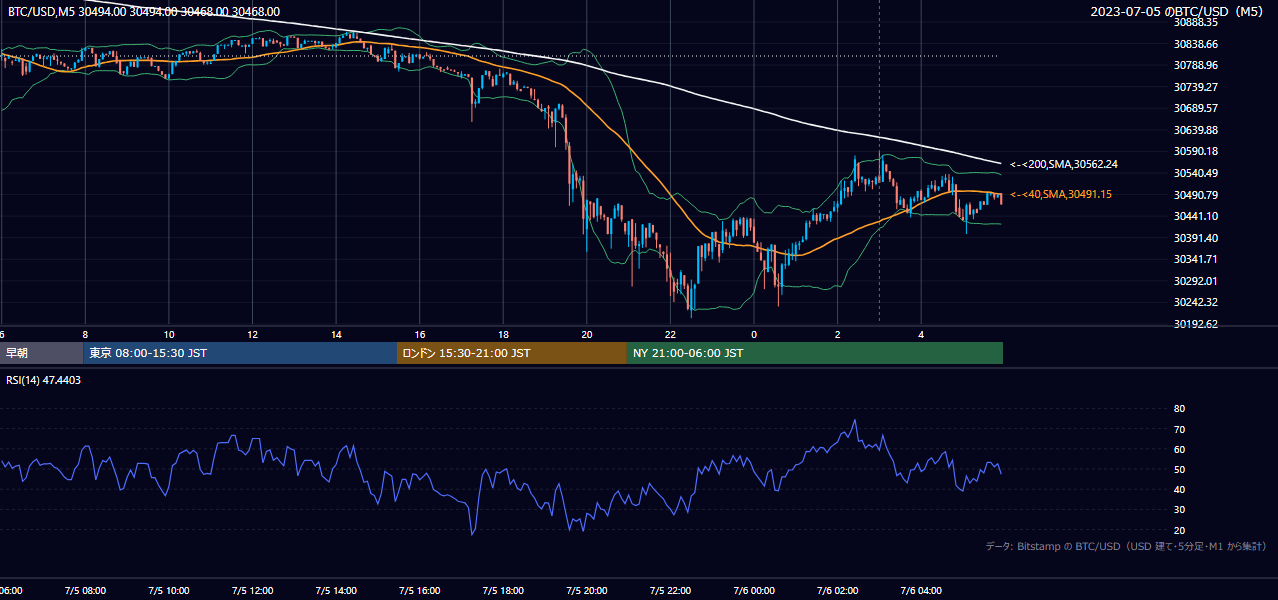This screenshot has height=600, width=1278.
Task: Click the price axis value 30838.66
Action: click(1195, 44)
